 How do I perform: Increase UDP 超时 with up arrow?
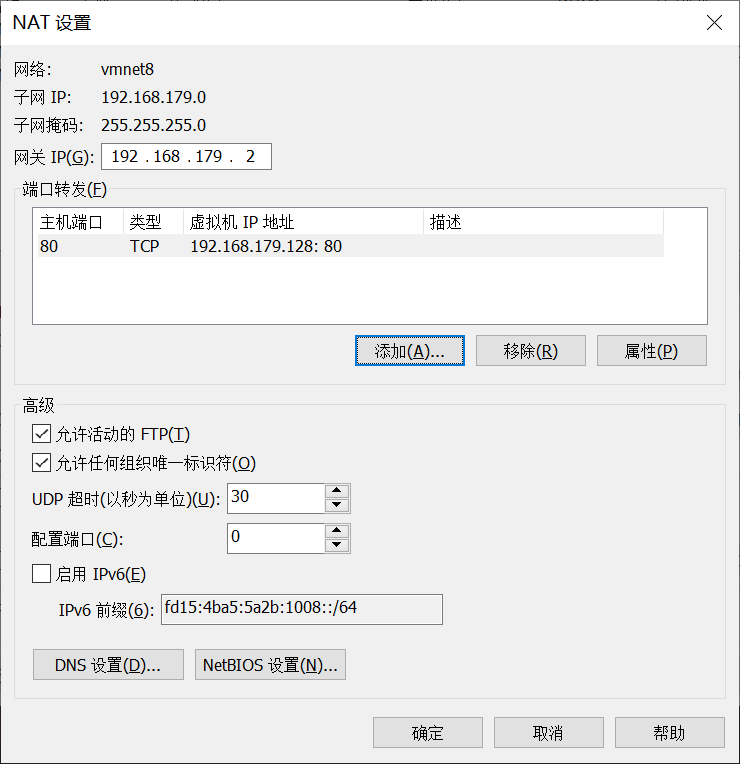point(337,491)
